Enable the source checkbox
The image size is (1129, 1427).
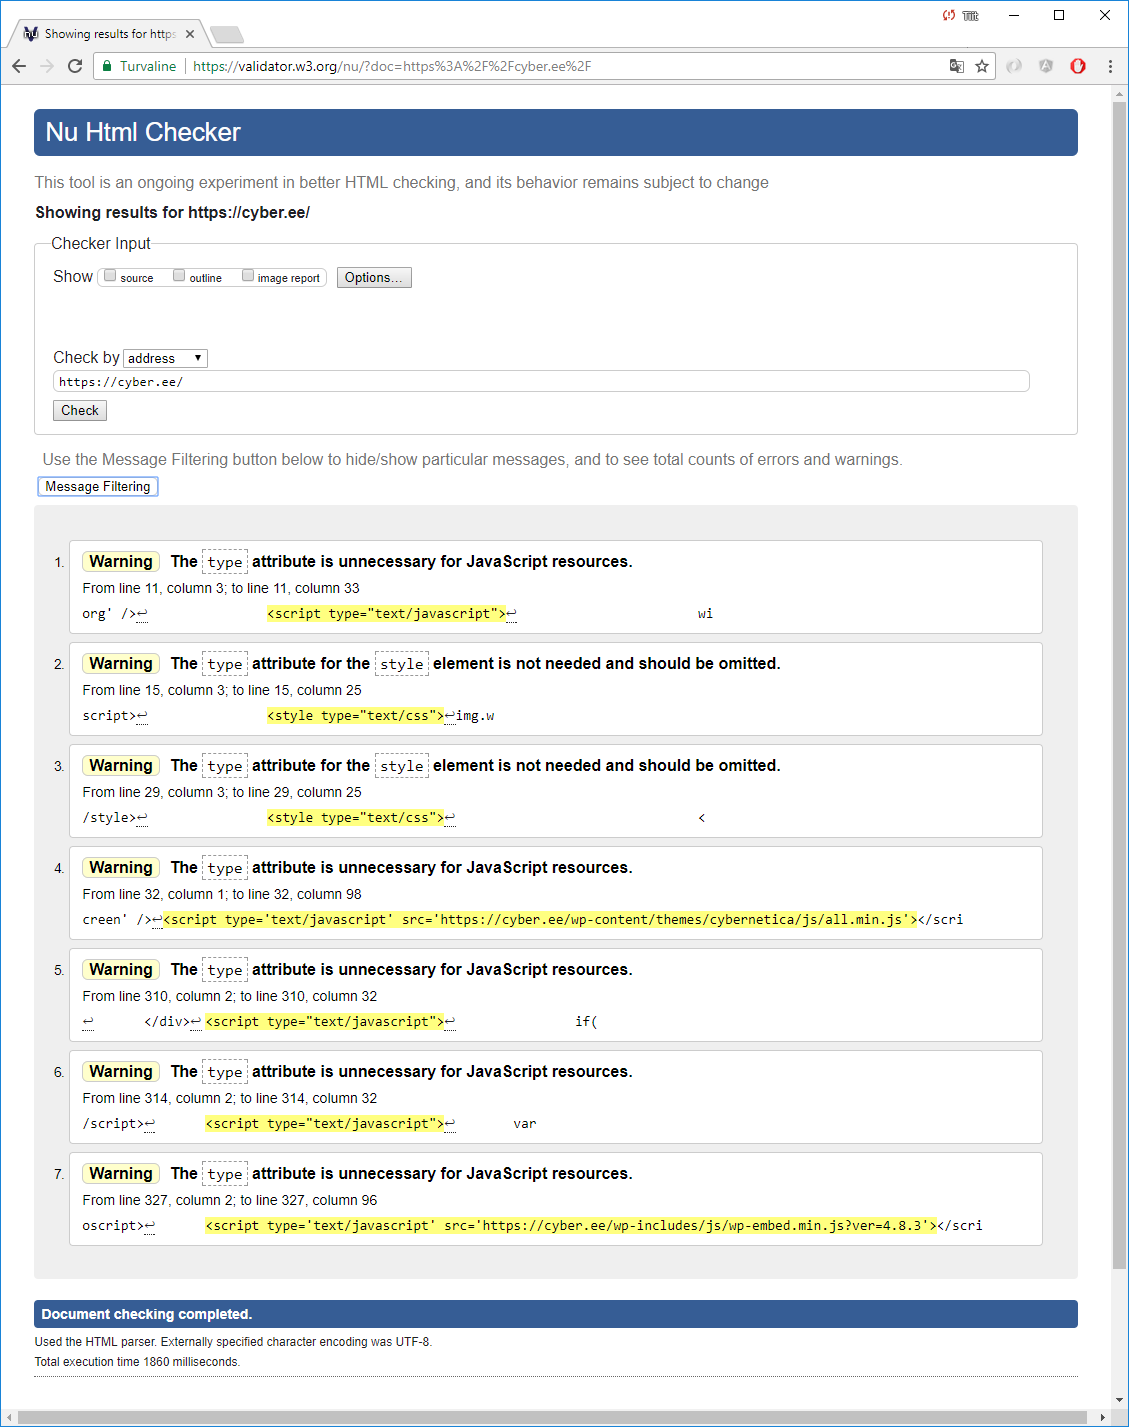(x=111, y=276)
